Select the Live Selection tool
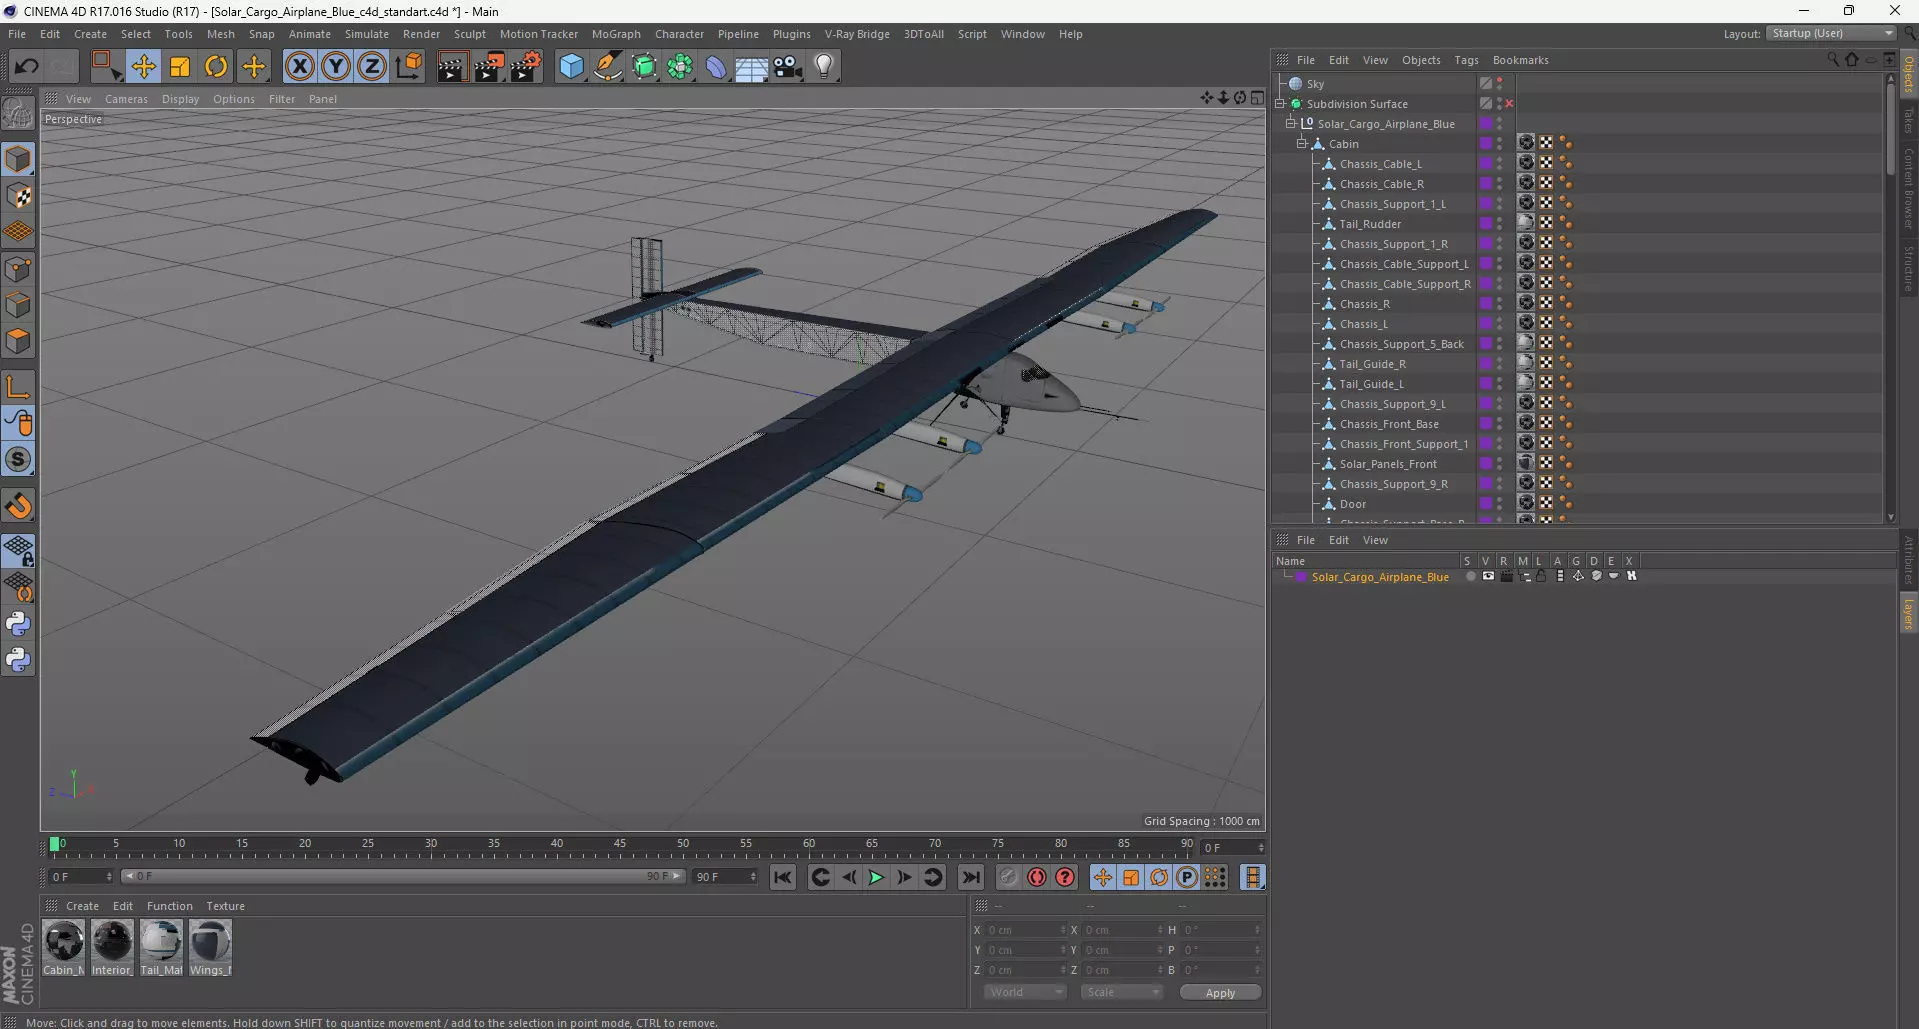Screen dimensions: 1919x1029 [106, 67]
